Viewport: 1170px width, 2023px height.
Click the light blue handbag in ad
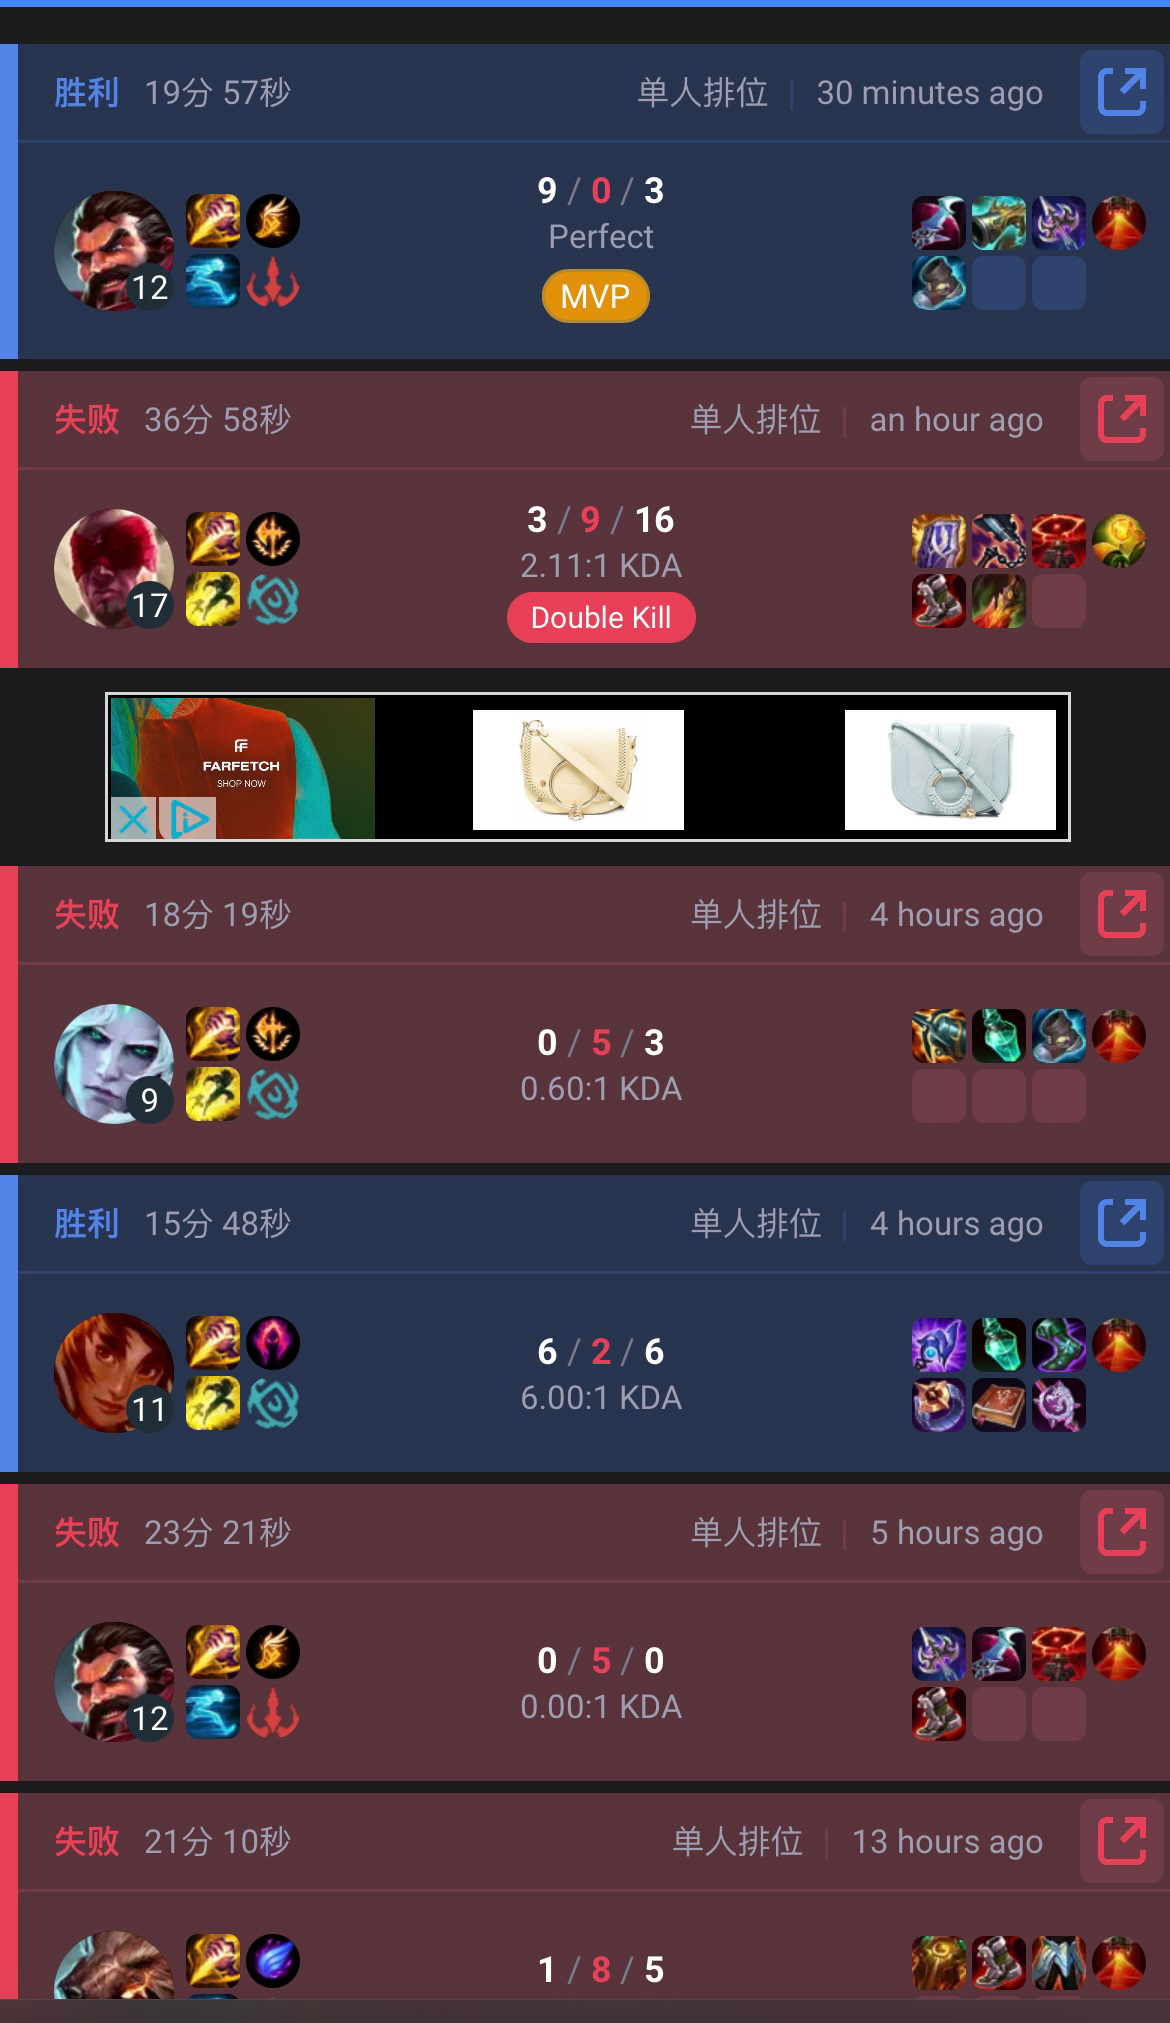[x=950, y=770]
